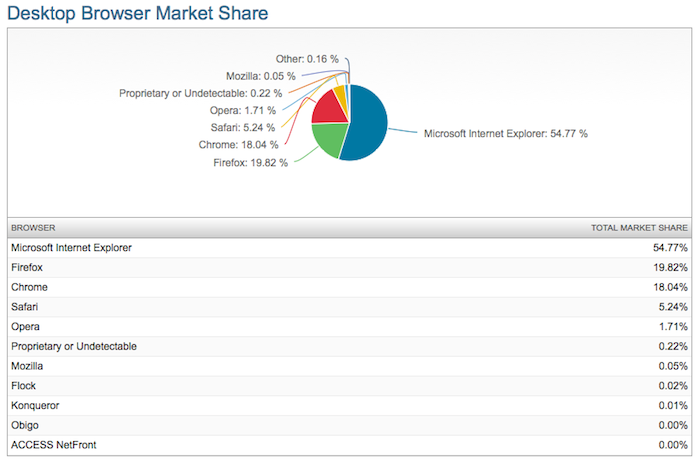Click pie label 'Firefox: 19.82 %'

(x=250, y=163)
